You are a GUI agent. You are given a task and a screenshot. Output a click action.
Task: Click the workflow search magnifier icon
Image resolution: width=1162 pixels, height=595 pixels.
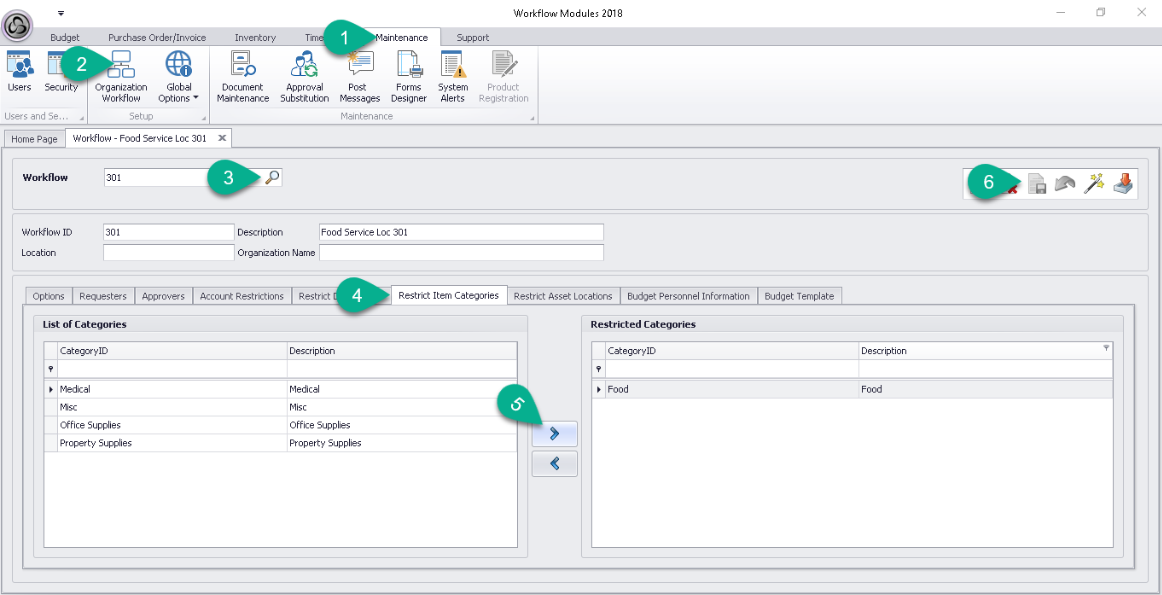pyautogui.click(x=272, y=177)
